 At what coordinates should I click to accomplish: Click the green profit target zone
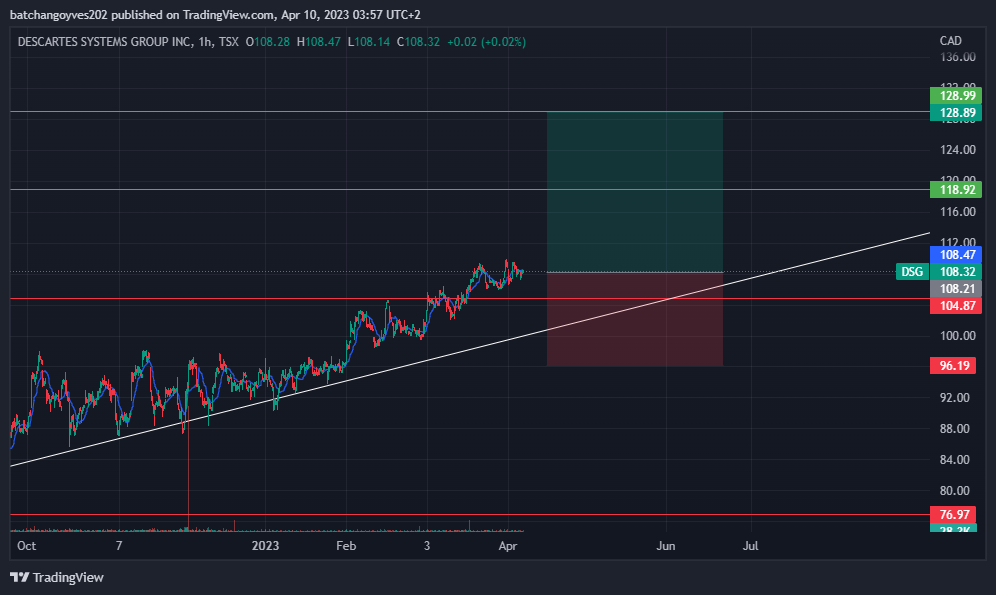pyautogui.click(x=635, y=192)
